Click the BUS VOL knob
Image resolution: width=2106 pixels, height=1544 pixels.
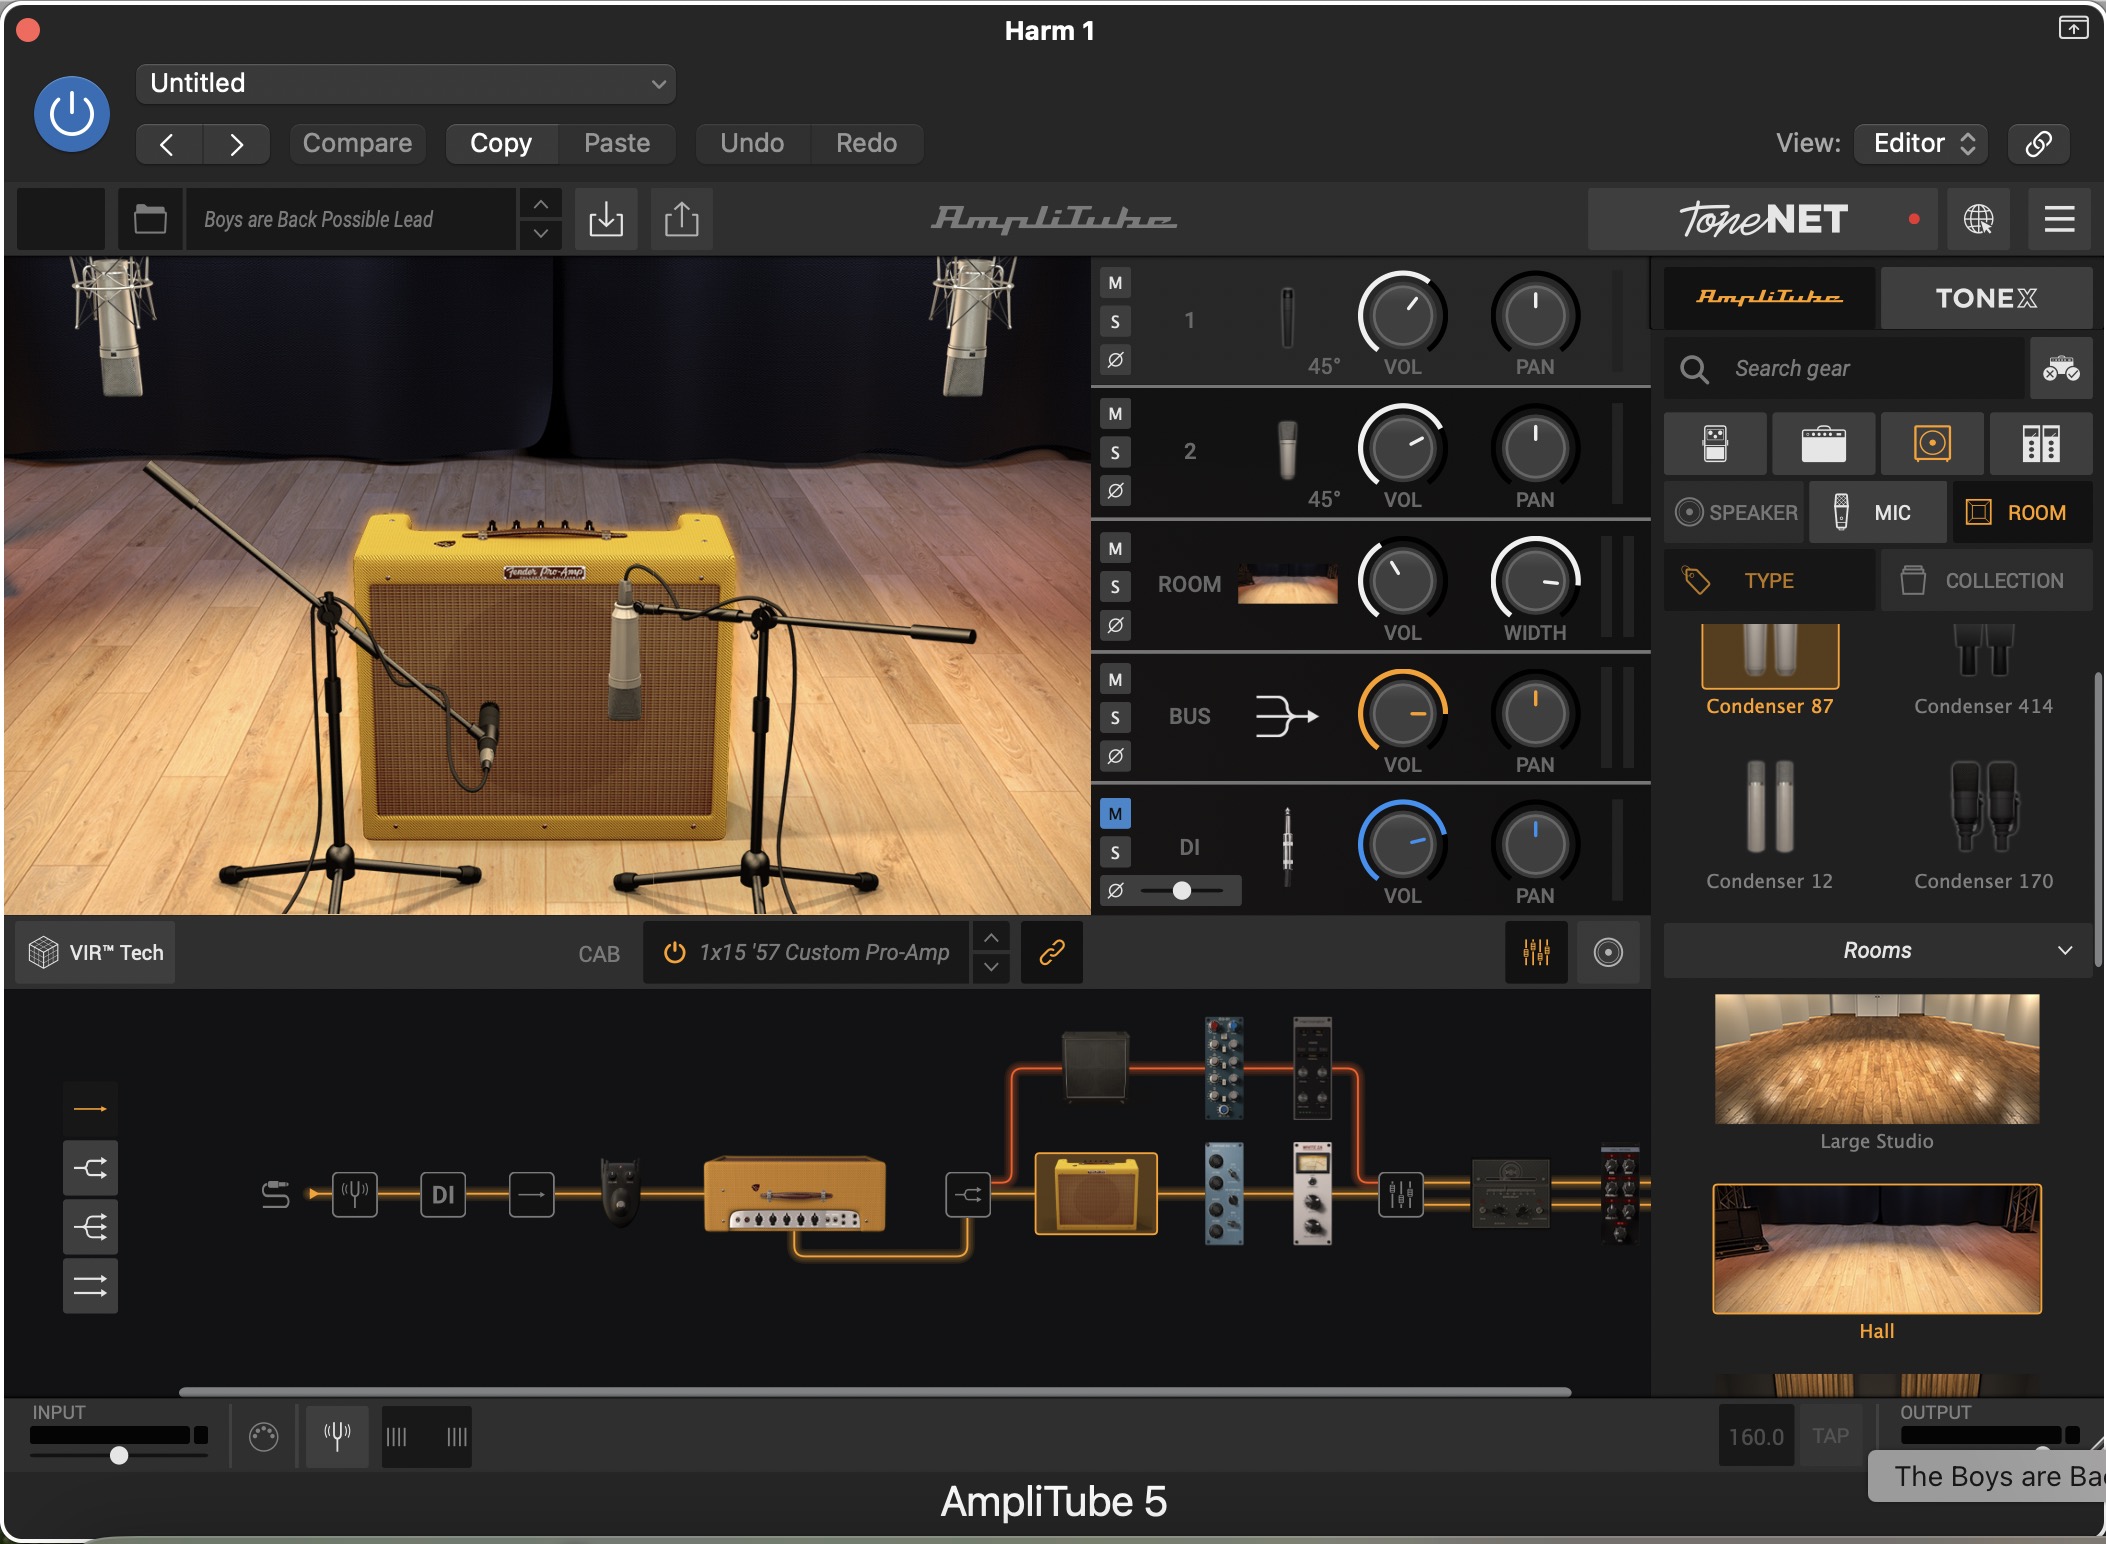[1402, 714]
